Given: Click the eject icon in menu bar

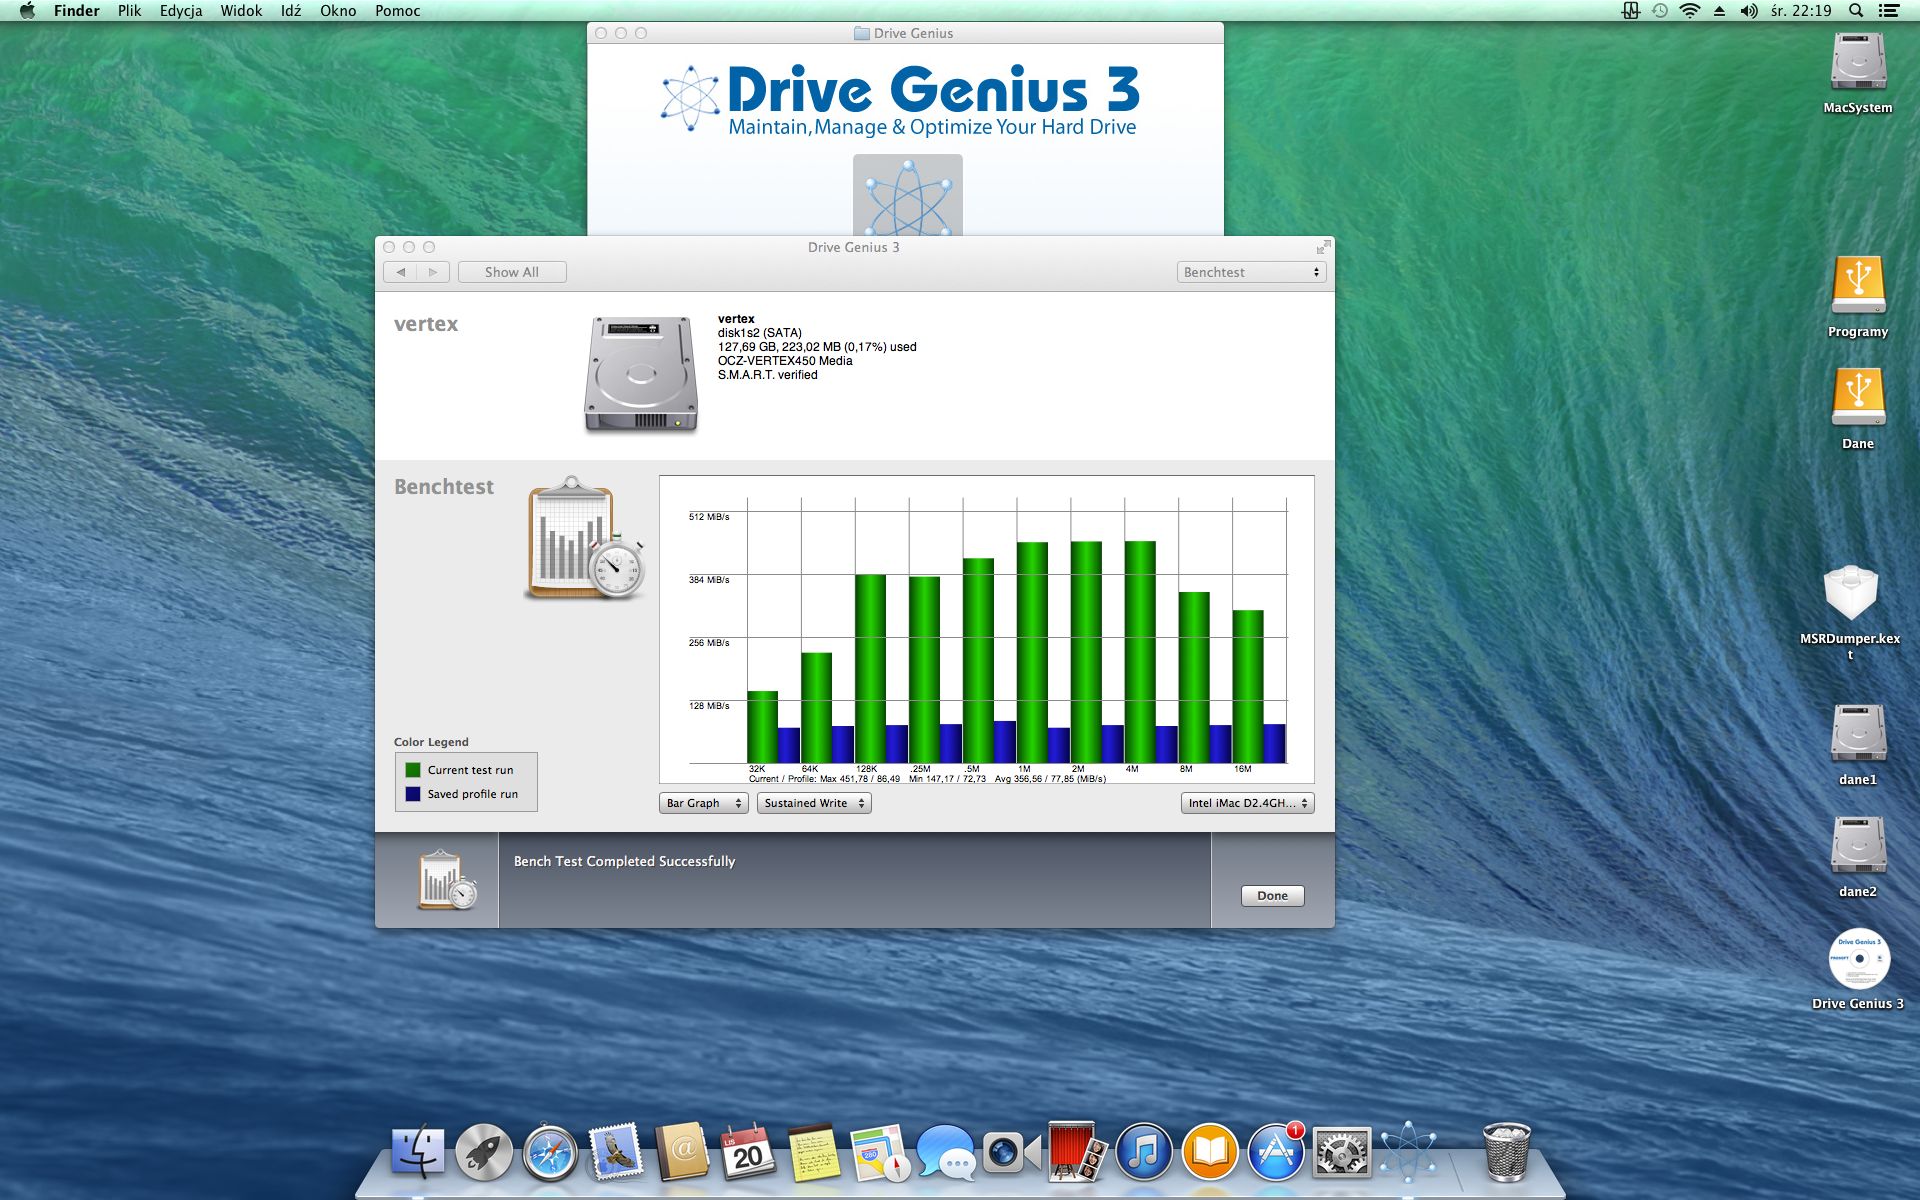Looking at the screenshot, I should (1719, 11).
